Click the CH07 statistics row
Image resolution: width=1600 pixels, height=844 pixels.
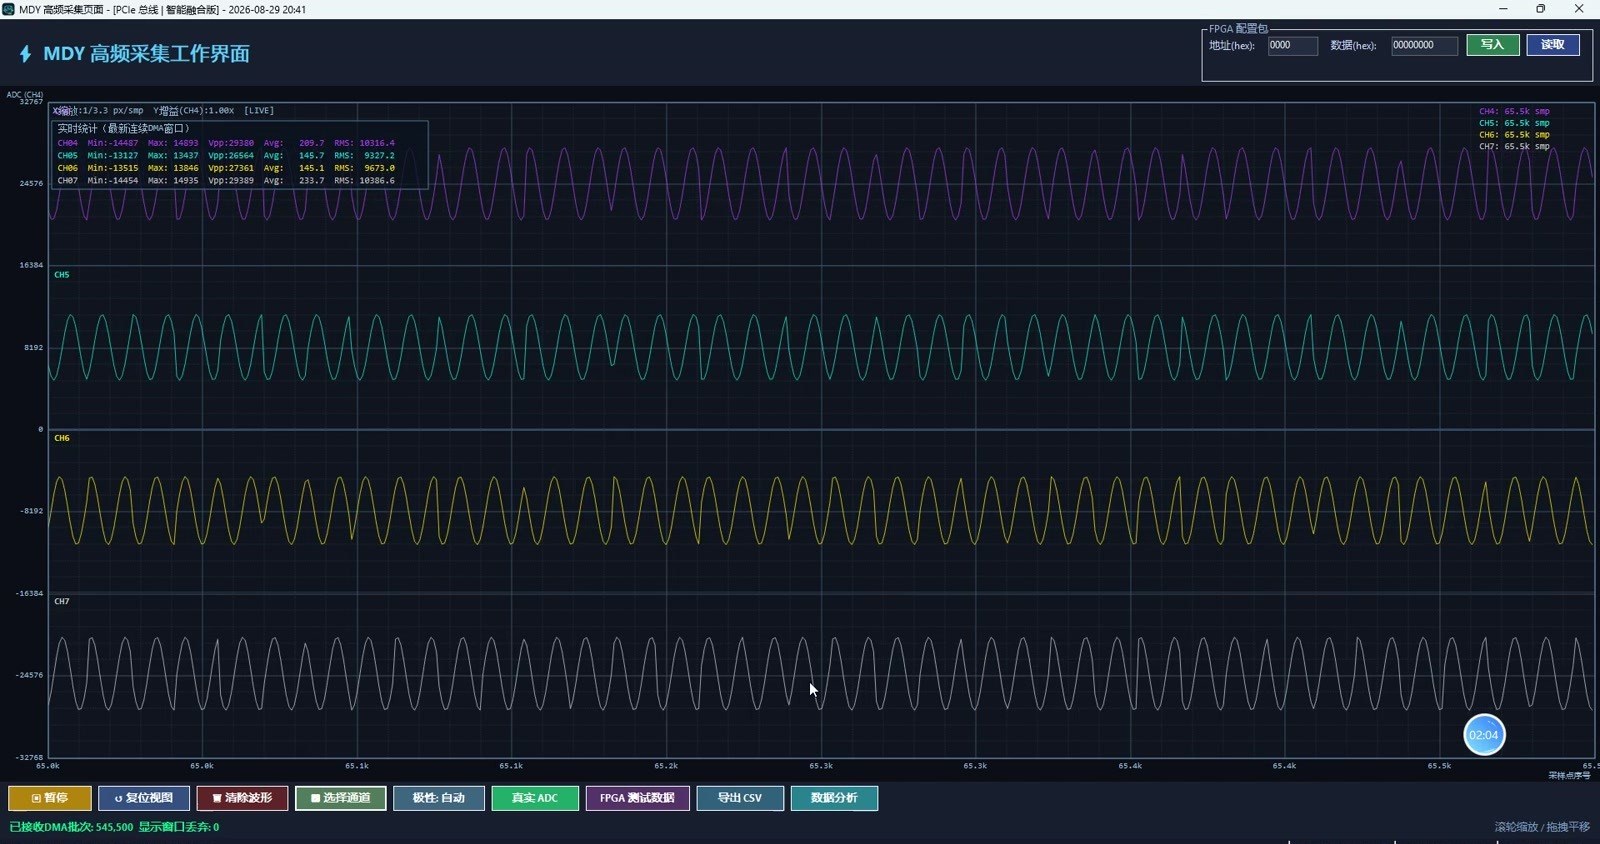(x=226, y=181)
